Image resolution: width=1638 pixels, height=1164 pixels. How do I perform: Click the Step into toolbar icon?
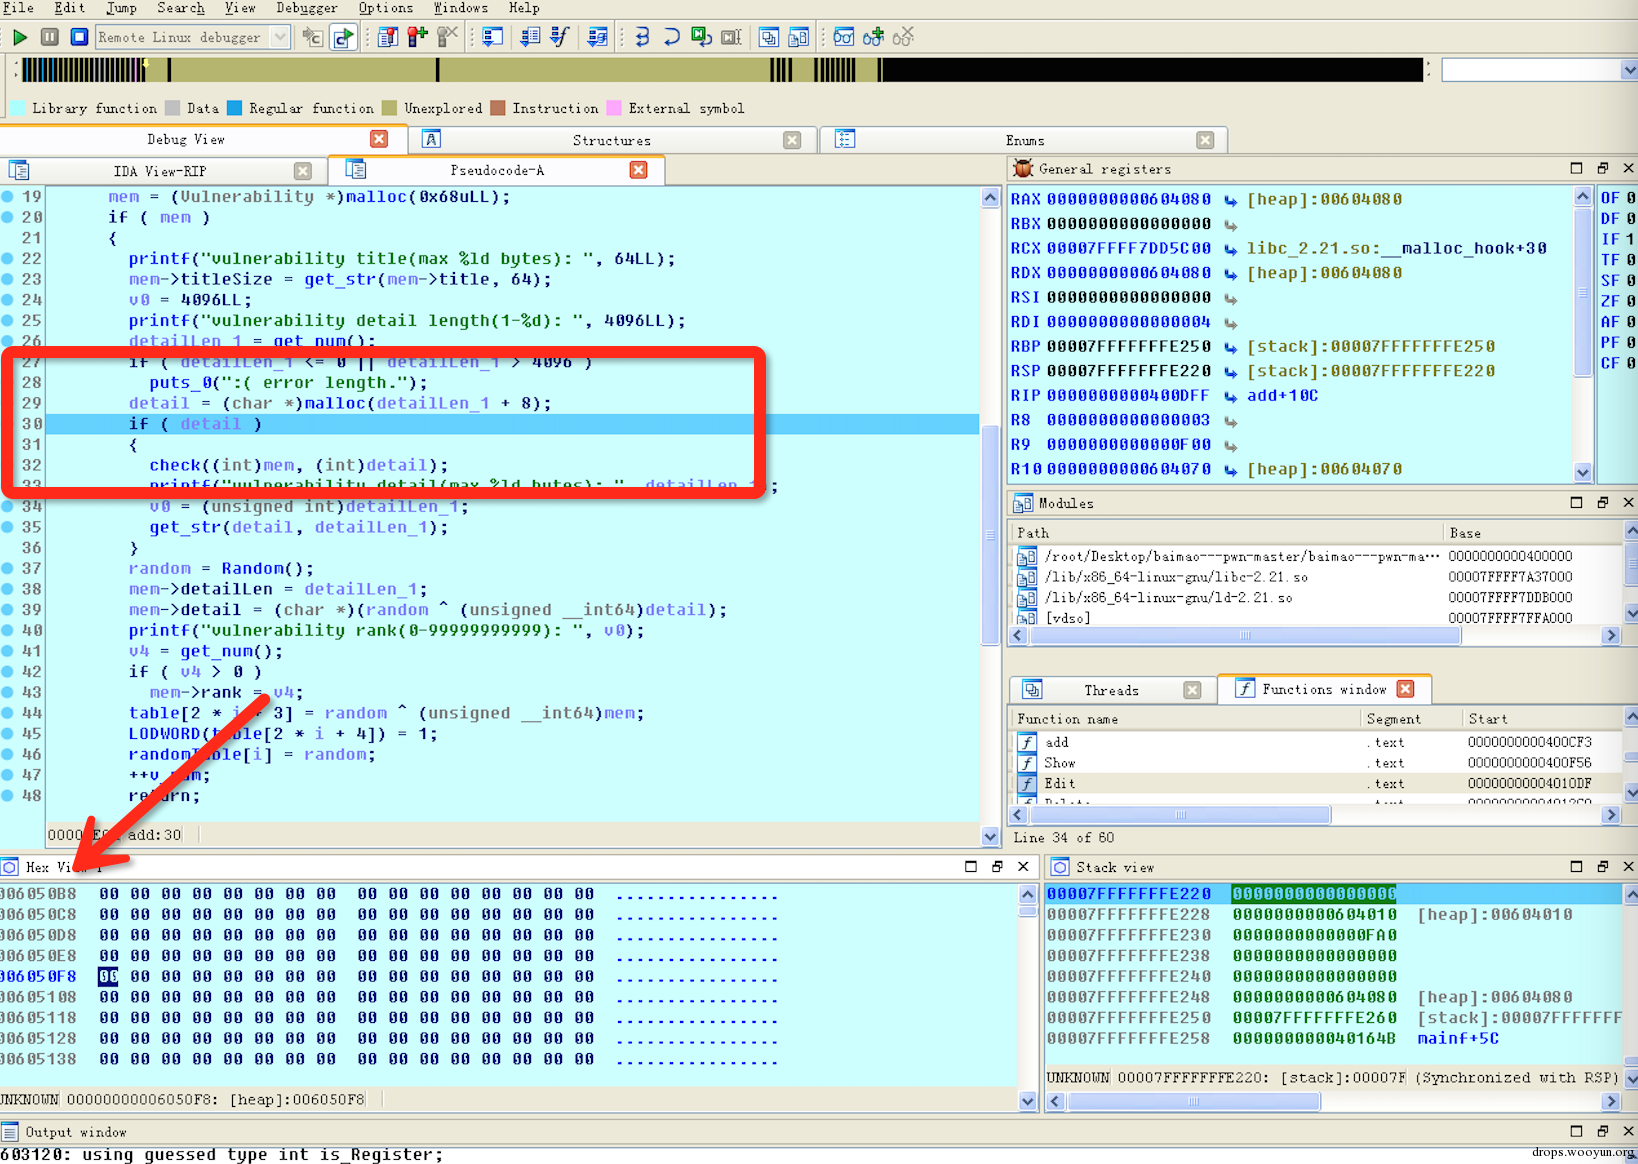[x=641, y=37]
